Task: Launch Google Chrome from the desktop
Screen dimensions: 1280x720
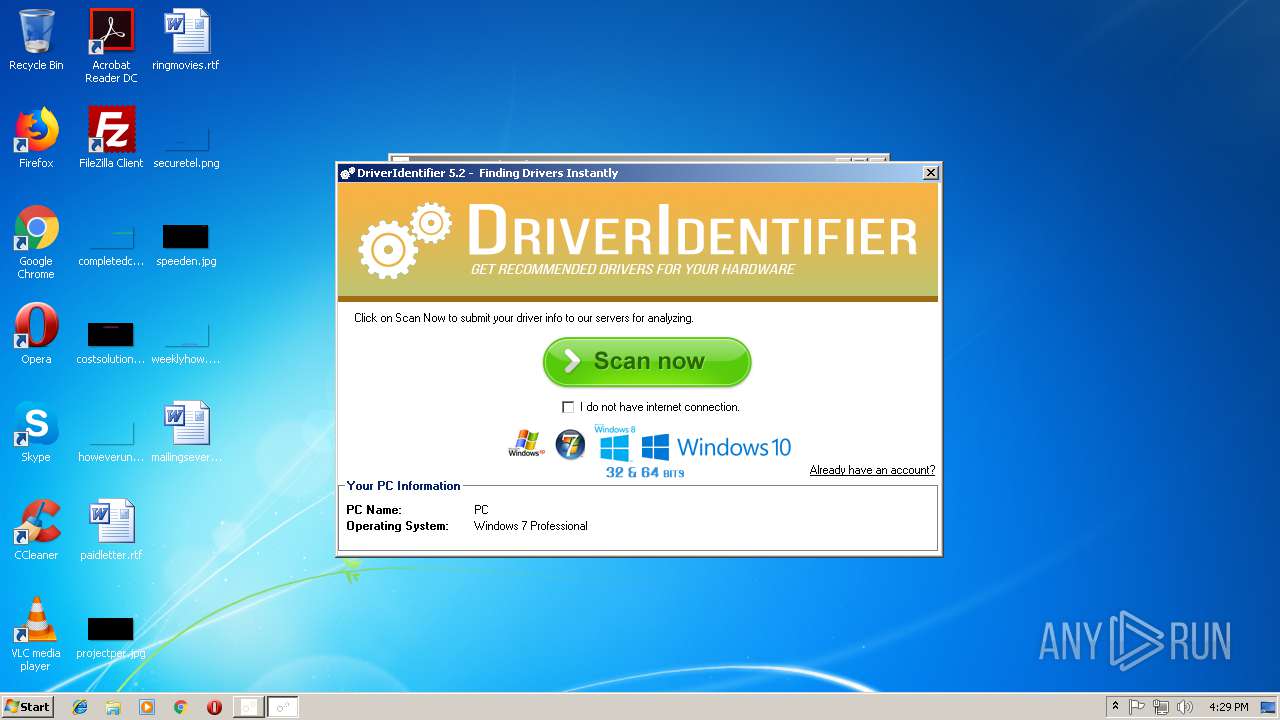Action: [36, 242]
